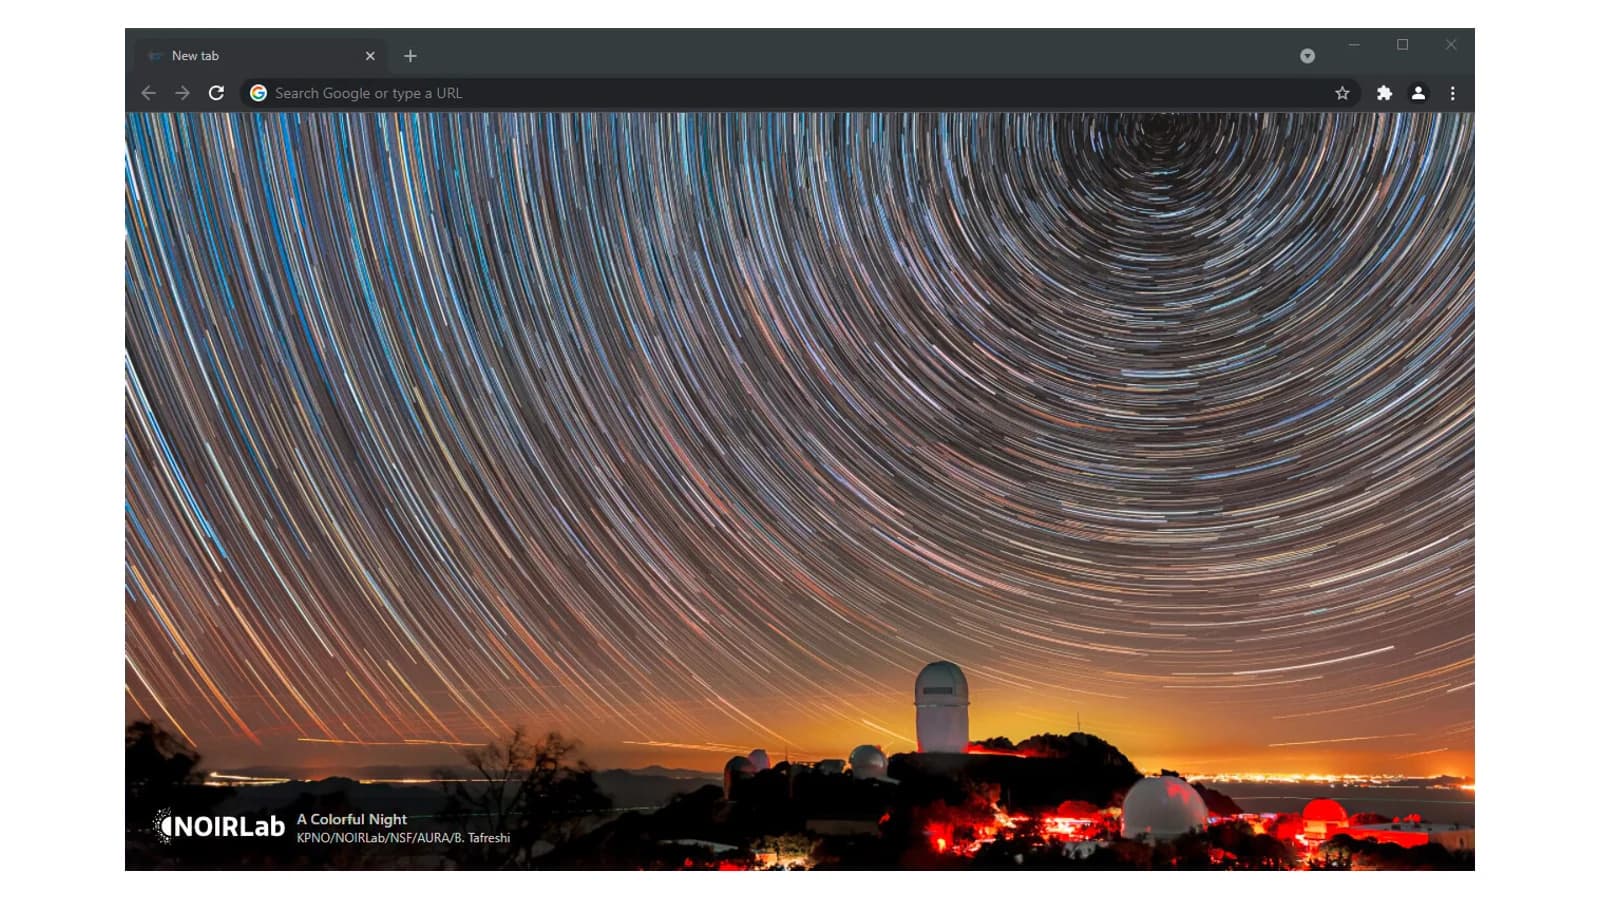Select the New tab tab
The height and width of the screenshot is (900, 1600).
point(262,56)
